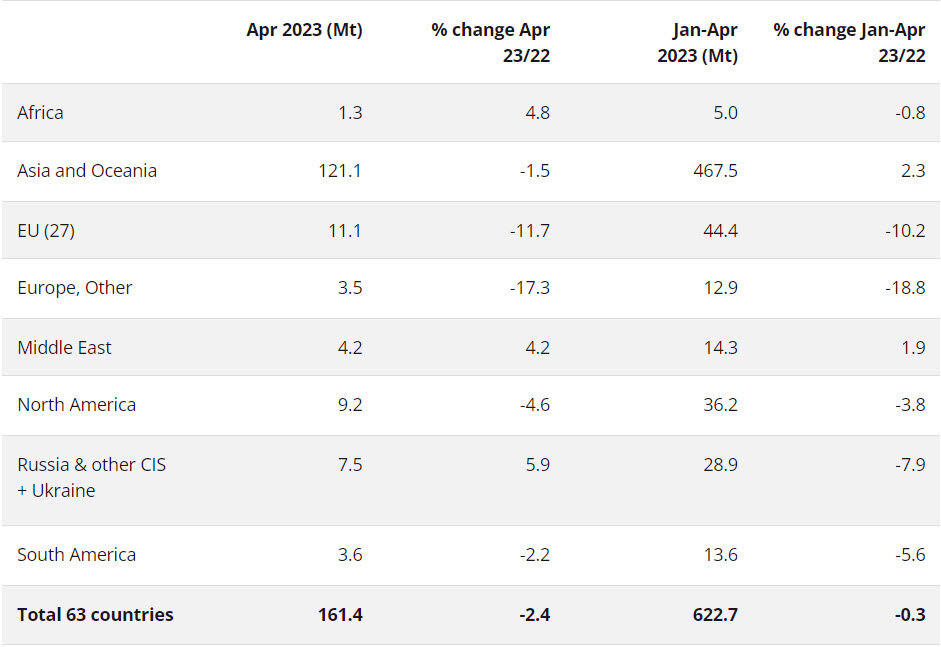Click the 36.2 North America Jan-Apr value

click(719, 405)
